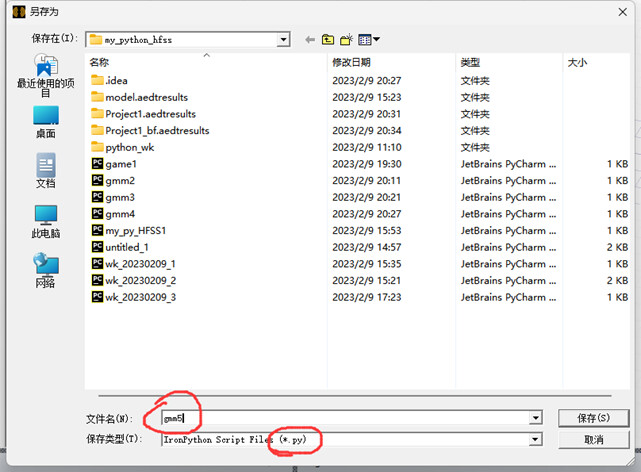641x472 pixels.
Task: Open This PC (此电脑) shortcut
Action: pos(46,222)
